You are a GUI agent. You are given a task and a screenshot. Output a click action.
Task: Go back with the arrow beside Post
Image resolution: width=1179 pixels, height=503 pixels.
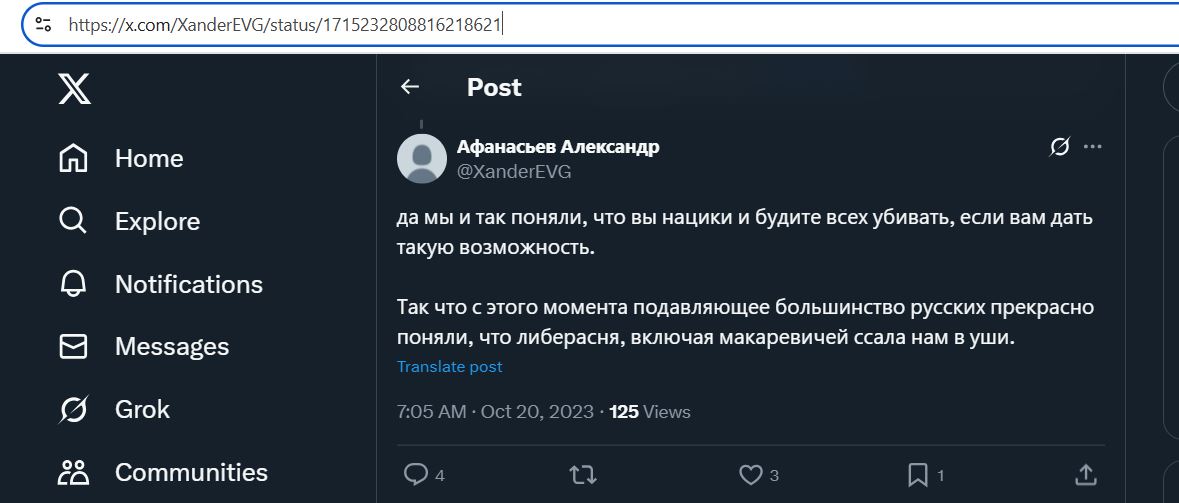click(410, 87)
